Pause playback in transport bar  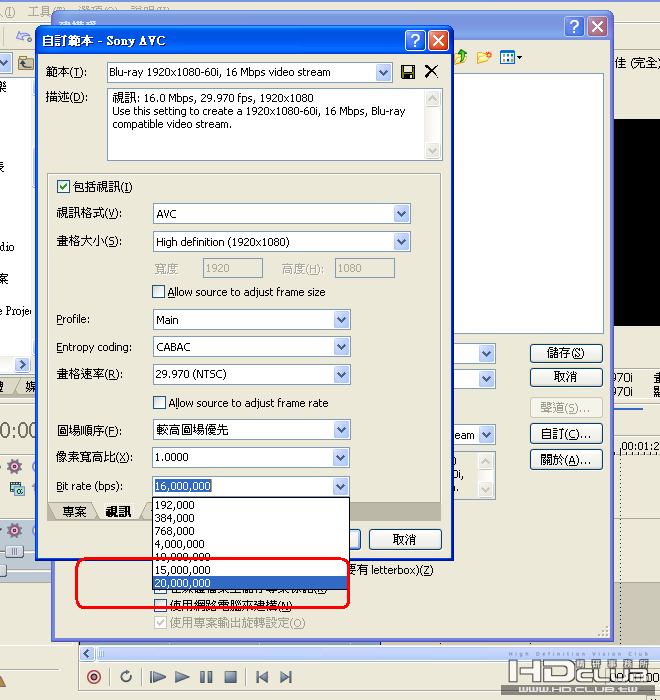[x=206, y=677]
